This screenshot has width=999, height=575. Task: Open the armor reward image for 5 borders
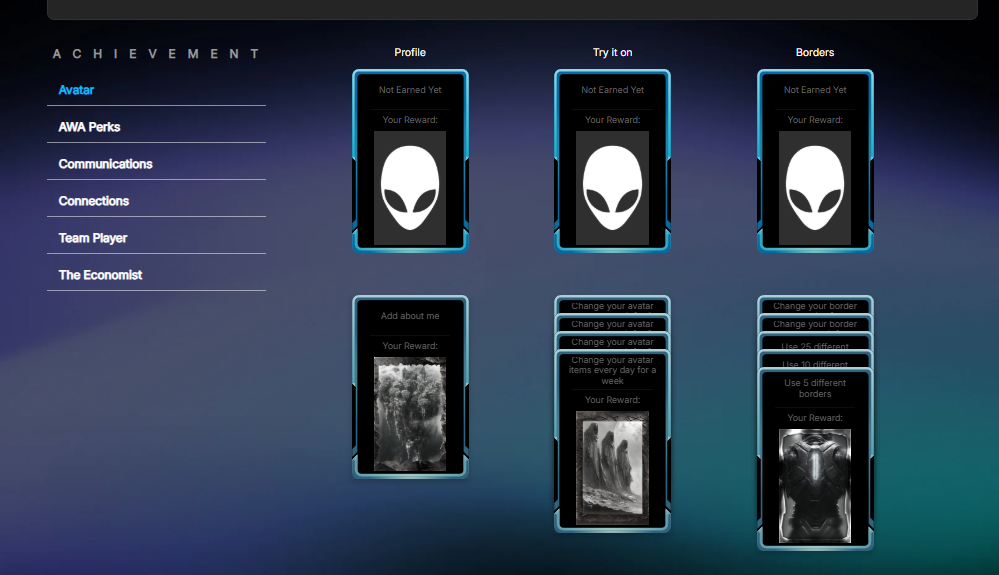pos(814,486)
